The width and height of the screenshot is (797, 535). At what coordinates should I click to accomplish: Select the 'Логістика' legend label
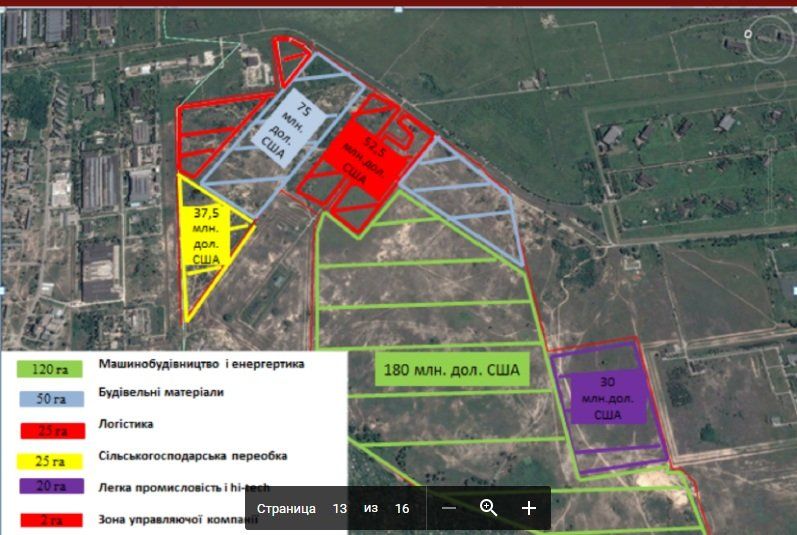[126, 424]
